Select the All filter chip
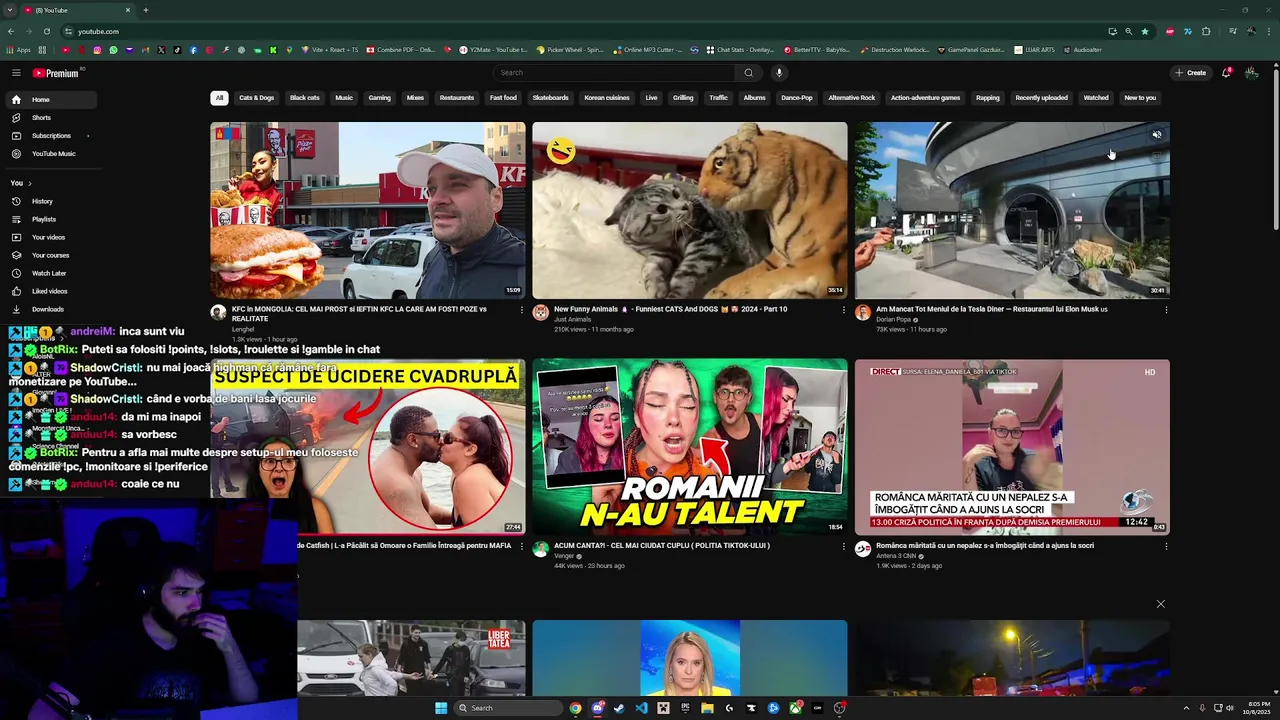 tap(219, 98)
